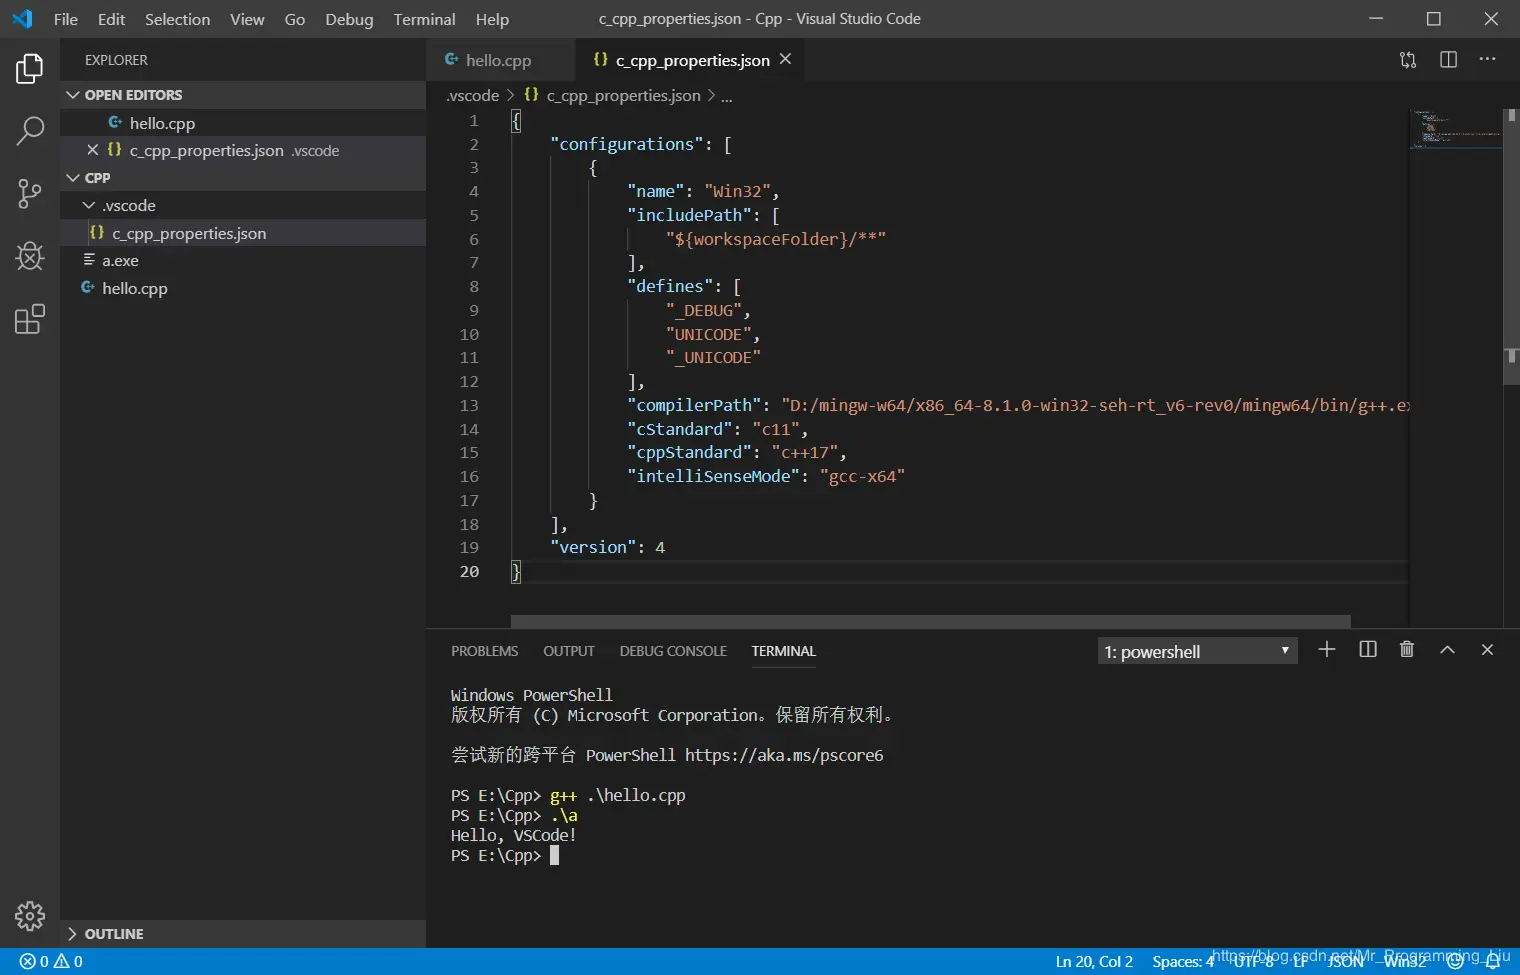Viewport: 1520px width, 975px height.
Task: Open hello.cpp in the CPP folder tree
Action: click(243, 288)
